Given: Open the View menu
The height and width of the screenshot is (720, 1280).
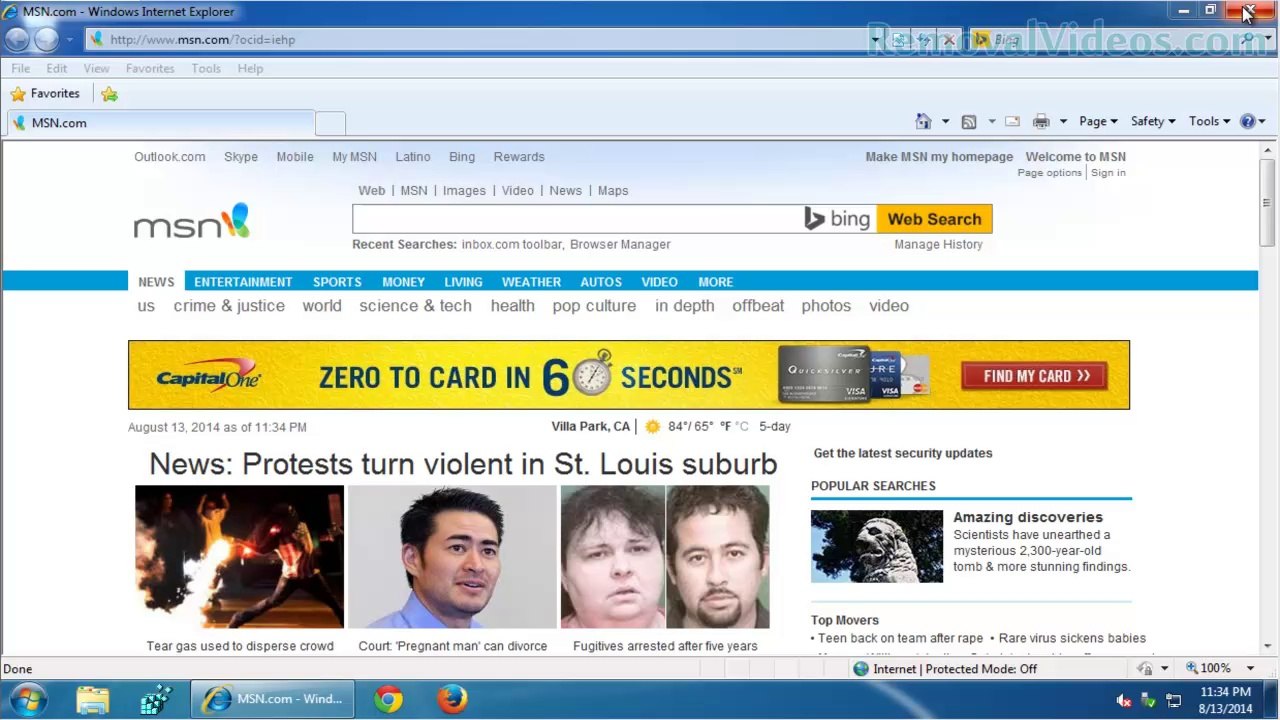Looking at the screenshot, I should tap(96, 69).
